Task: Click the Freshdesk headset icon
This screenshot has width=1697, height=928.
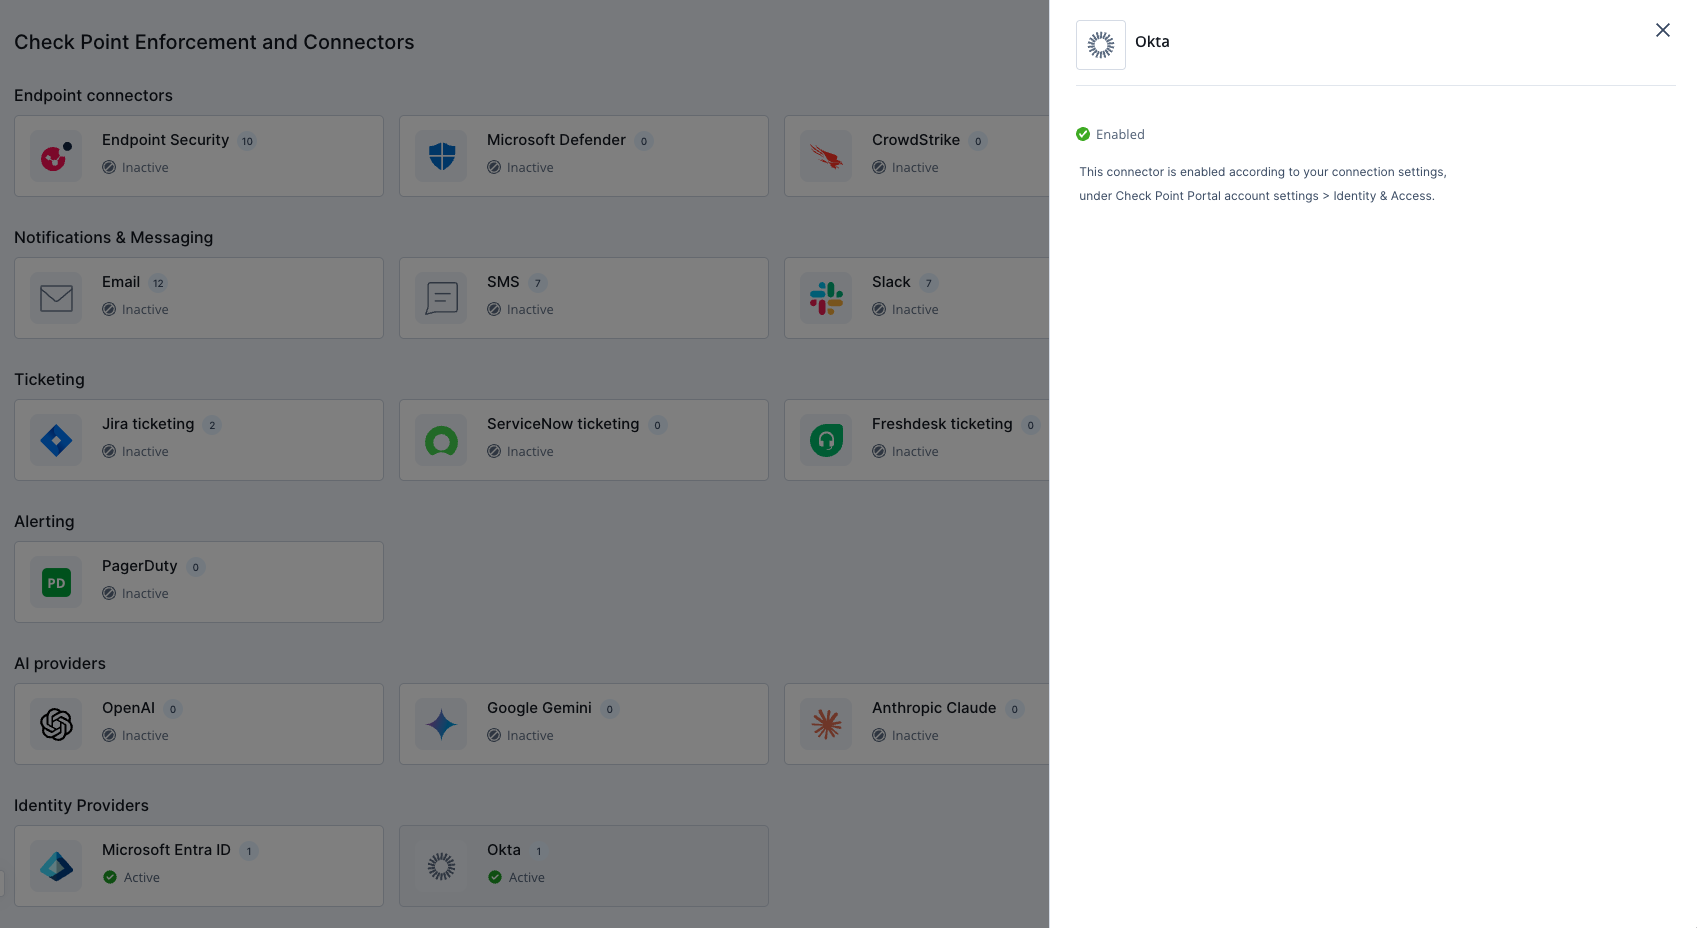Action: click(x=826, y=440)
